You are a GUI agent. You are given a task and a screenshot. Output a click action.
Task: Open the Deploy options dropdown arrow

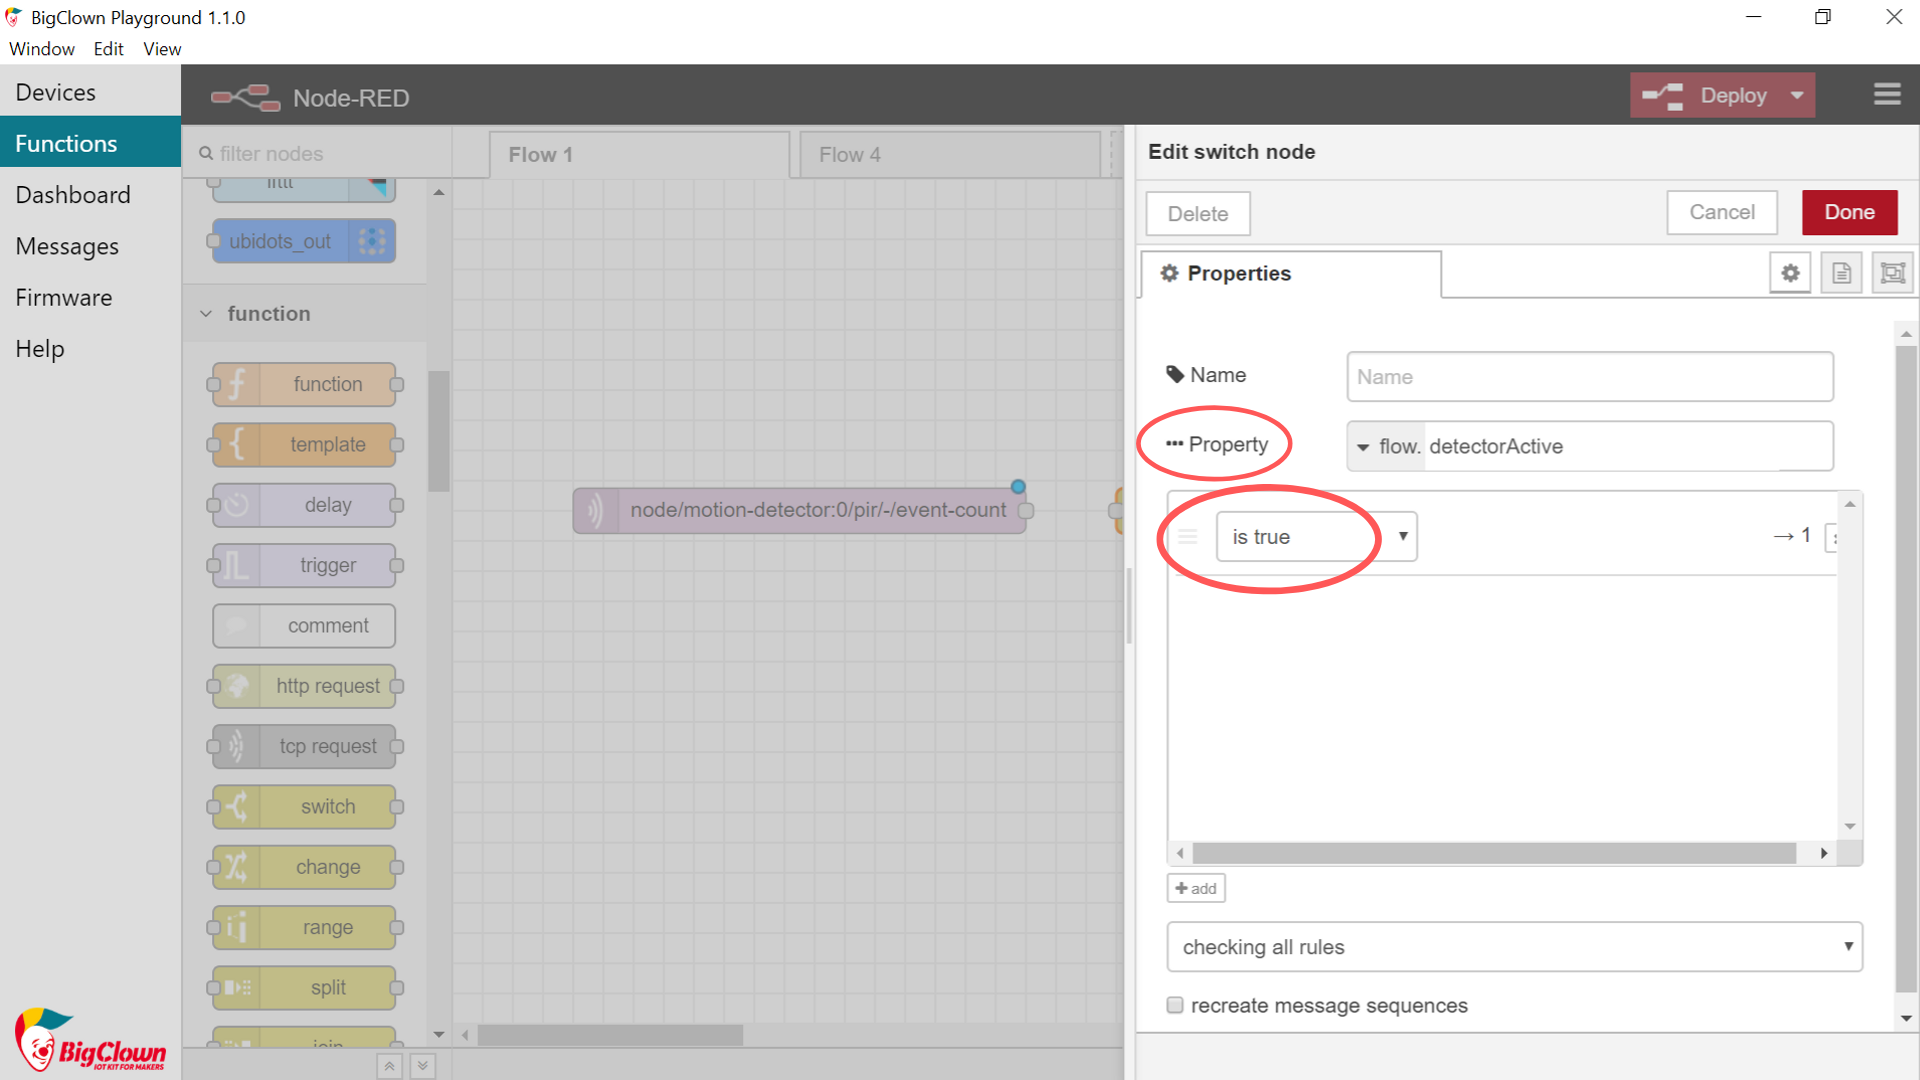(x=1797, y=96)
